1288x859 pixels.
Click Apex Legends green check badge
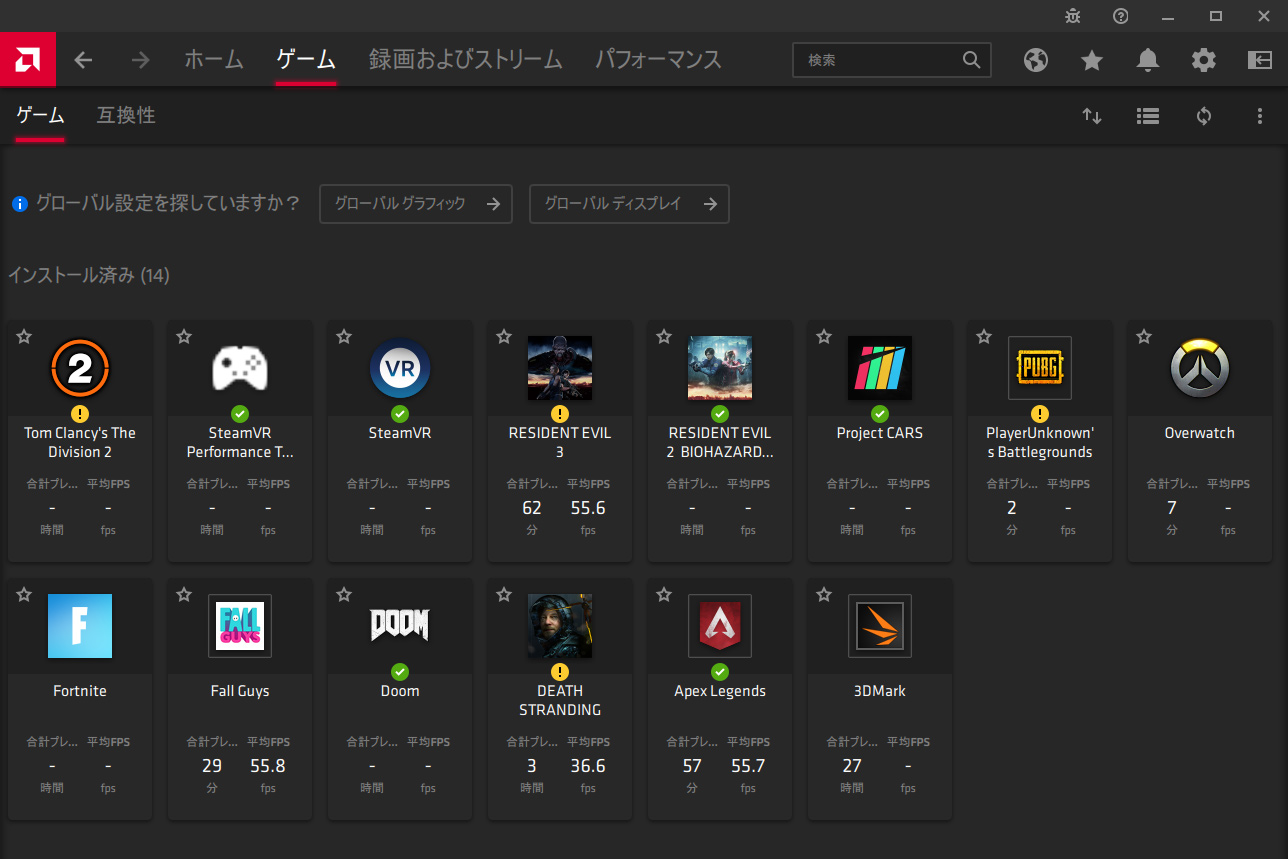pos(720,672)
